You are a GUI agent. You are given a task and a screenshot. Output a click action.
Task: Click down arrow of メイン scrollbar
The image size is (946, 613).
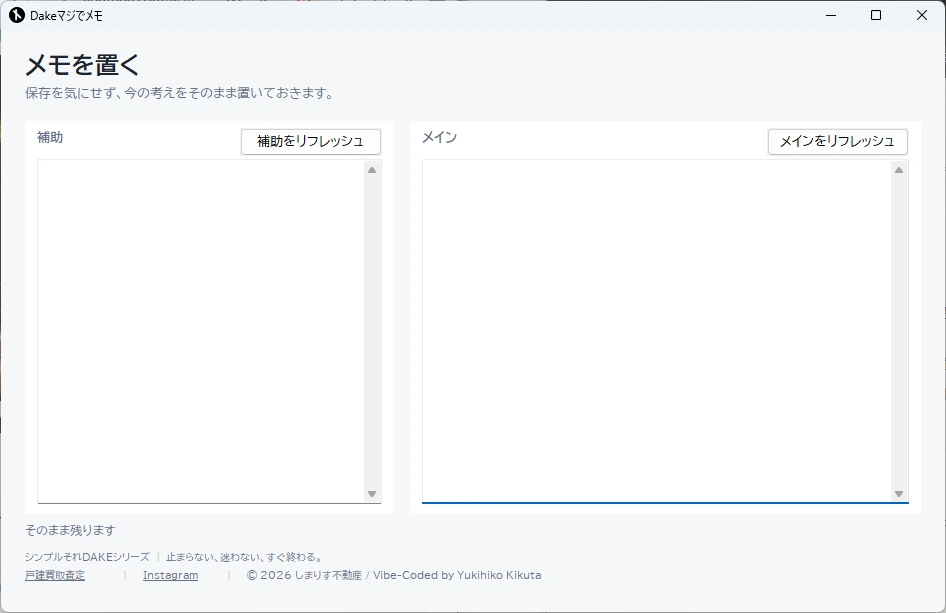(x=899, y=494)
